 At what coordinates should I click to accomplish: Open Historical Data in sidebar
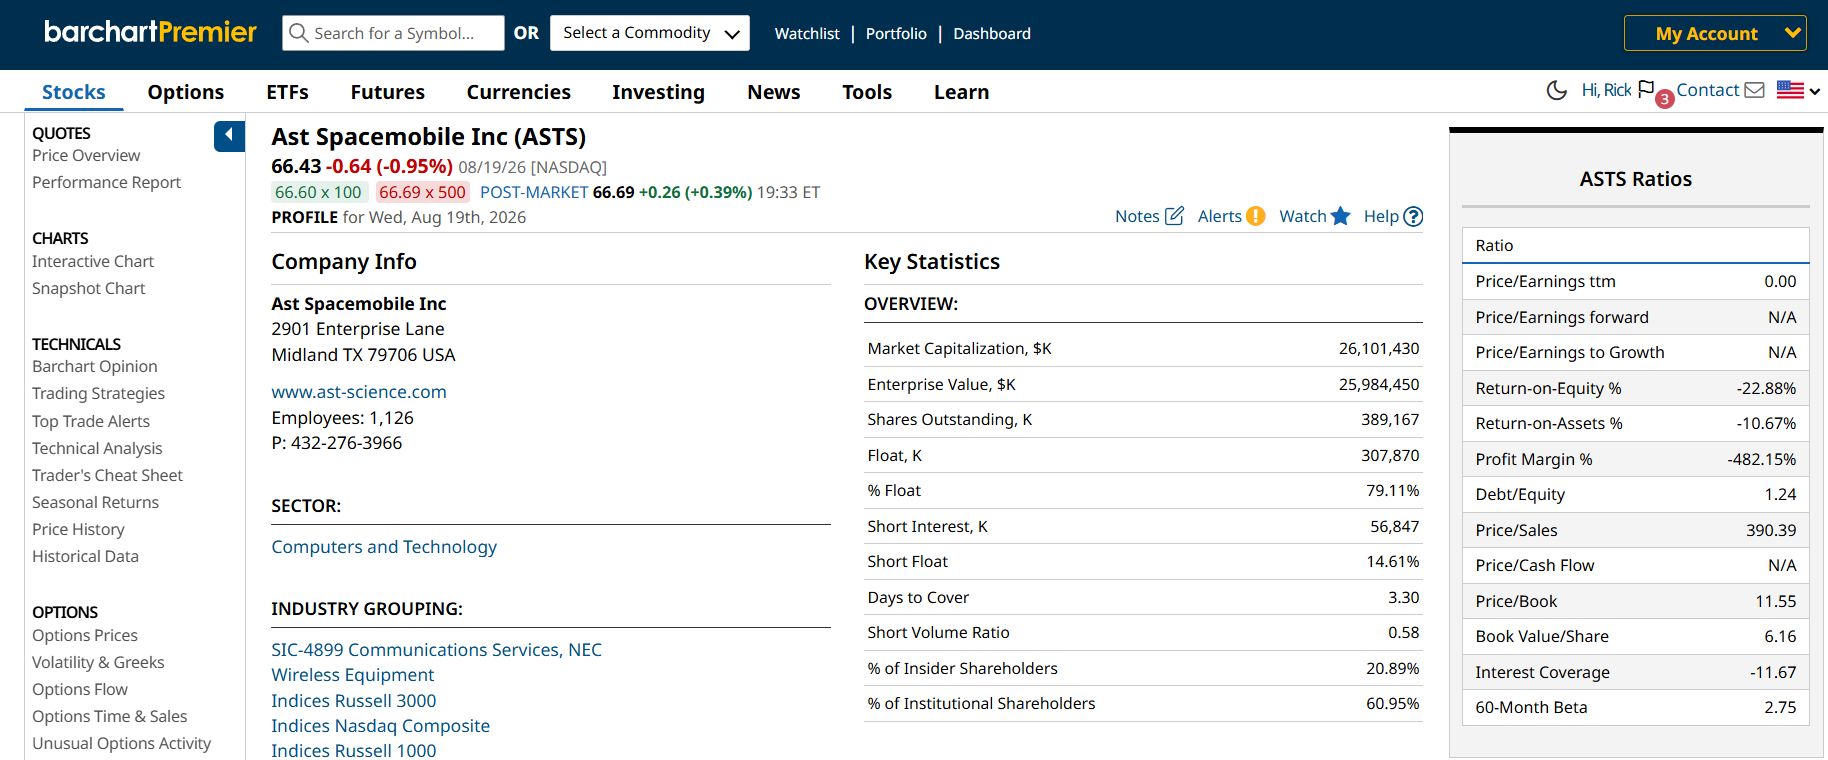click(85, 556)
